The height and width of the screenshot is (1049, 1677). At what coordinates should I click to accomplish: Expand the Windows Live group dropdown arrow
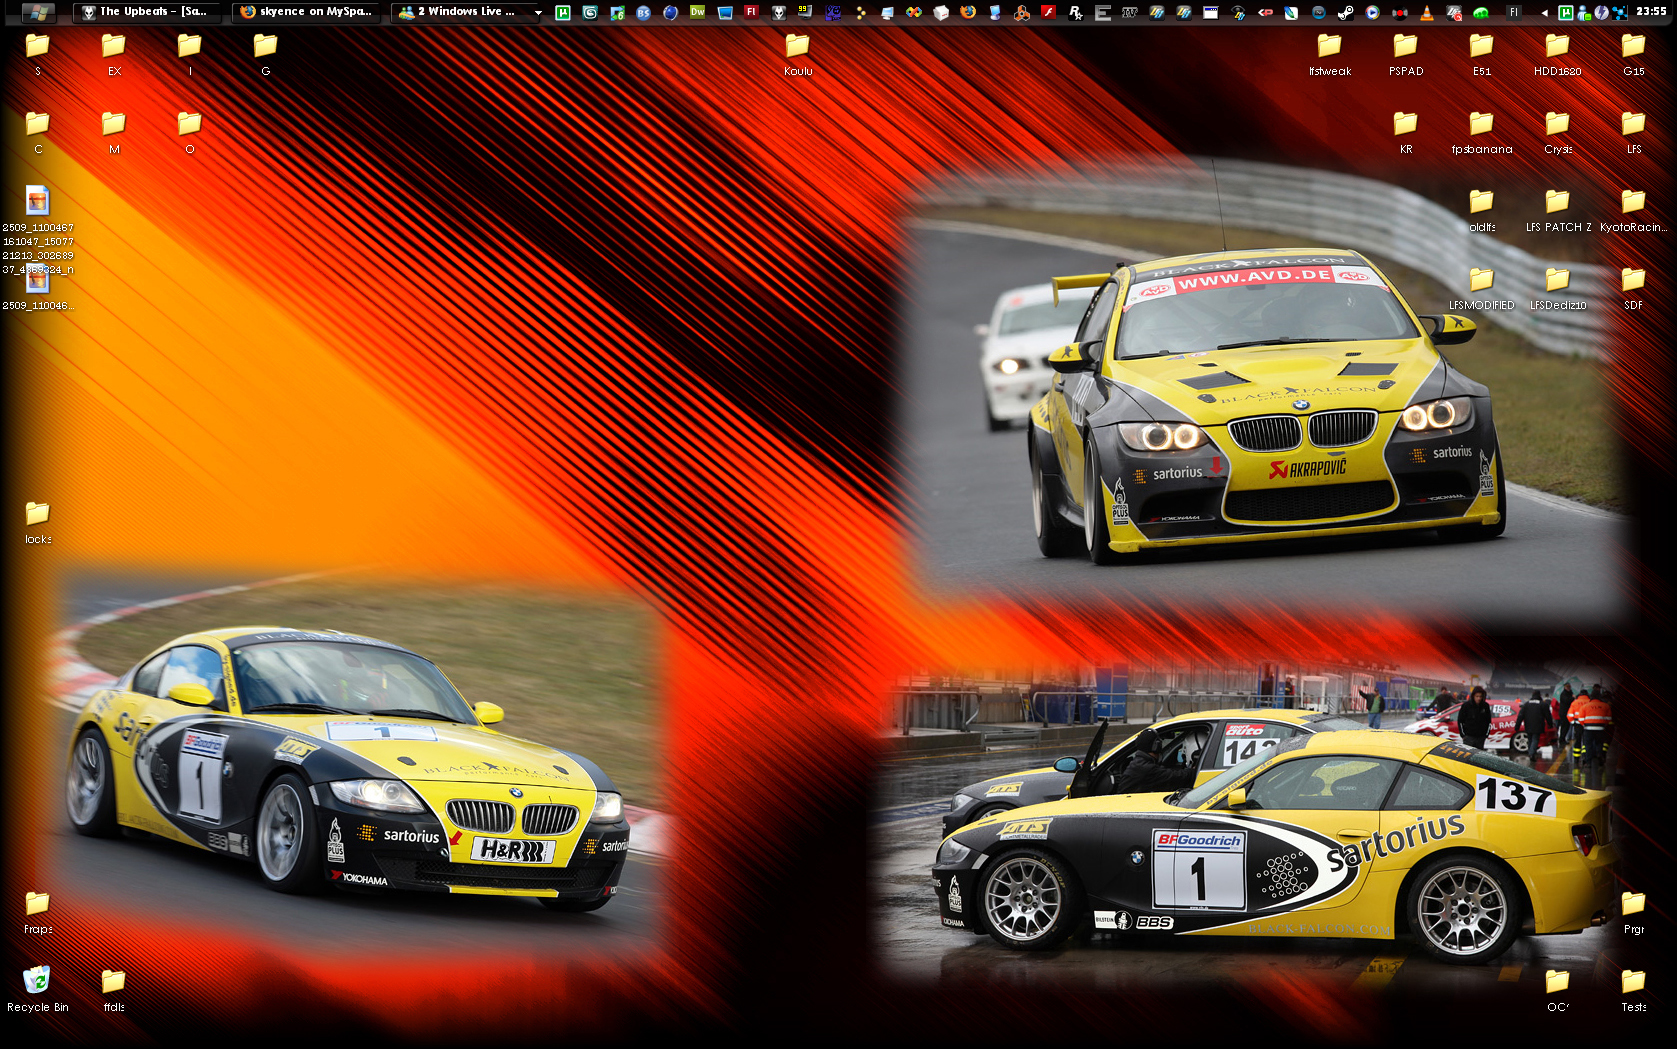coord(538,12)
